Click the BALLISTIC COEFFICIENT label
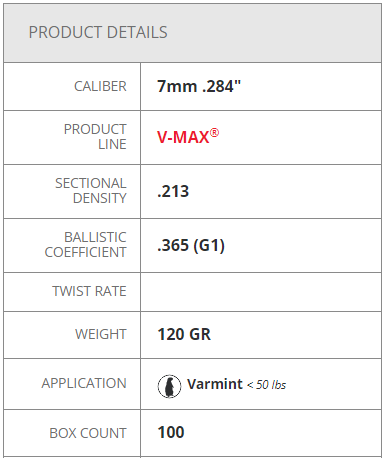 86,245
